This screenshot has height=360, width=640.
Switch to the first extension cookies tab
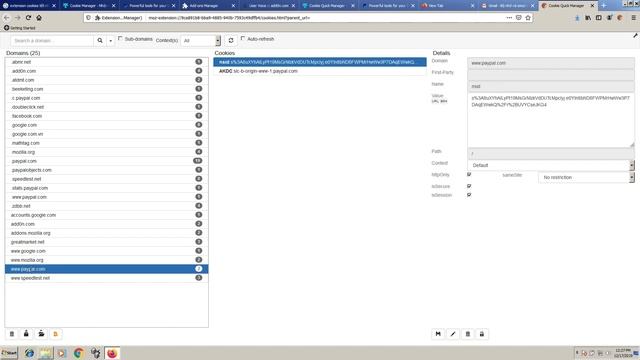[x=29, y=6]
